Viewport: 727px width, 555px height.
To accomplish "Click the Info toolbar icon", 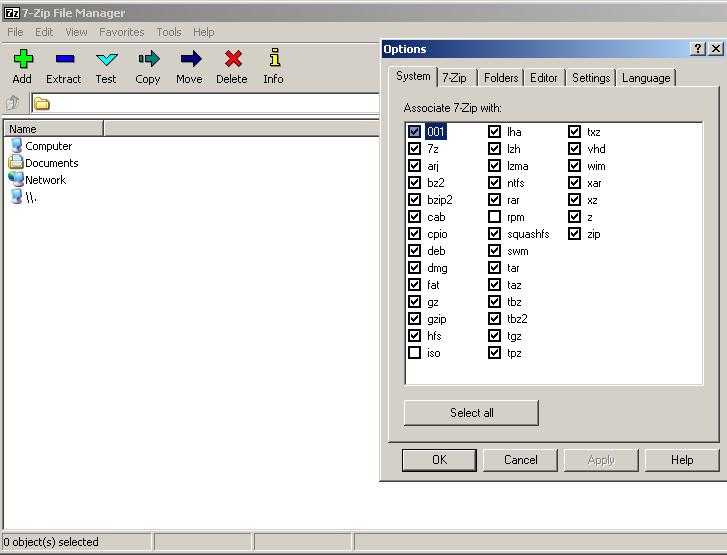I will coord(274,57).
